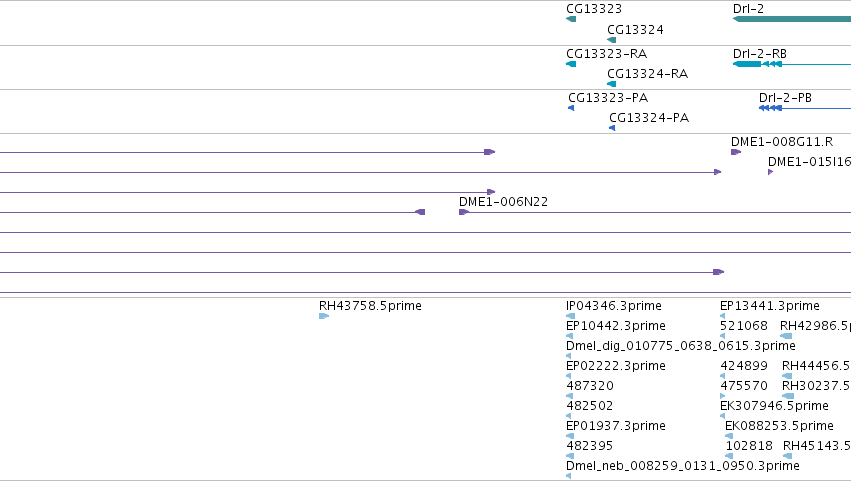Click the DME1-008G11.R clone arrow
Image resolution: width=851 pixels, height=481 pixels.
click(736, 152)
